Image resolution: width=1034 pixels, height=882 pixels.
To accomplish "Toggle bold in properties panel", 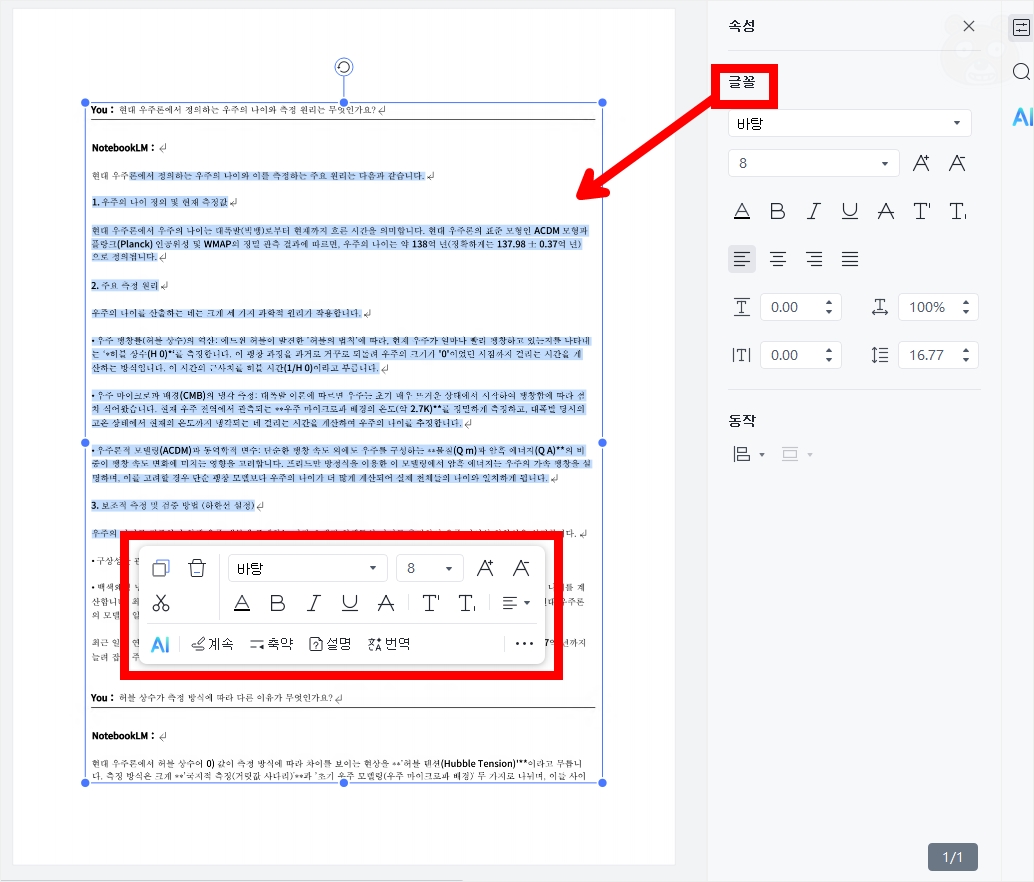I will point(777,211).
